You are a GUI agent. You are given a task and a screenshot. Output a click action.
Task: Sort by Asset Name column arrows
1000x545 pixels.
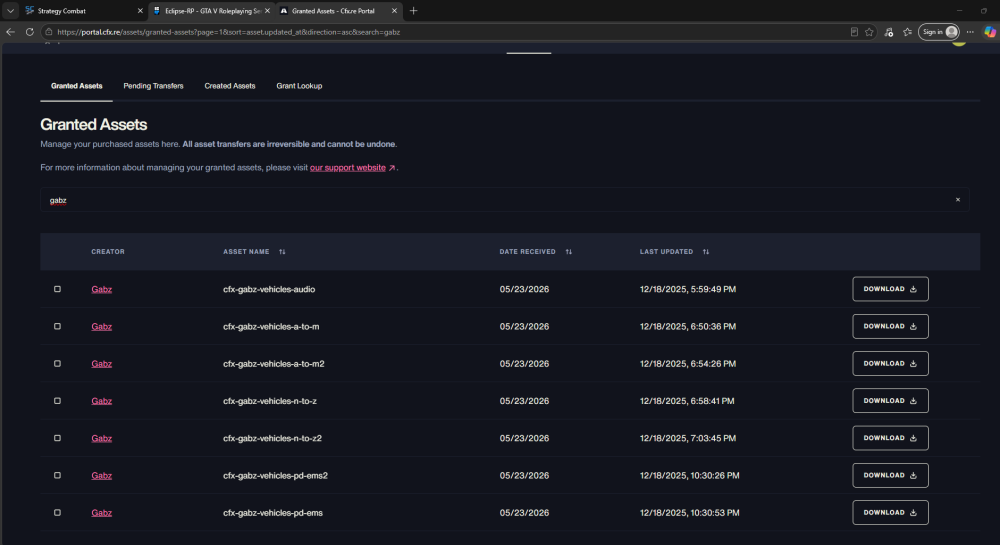click(282, 252)
